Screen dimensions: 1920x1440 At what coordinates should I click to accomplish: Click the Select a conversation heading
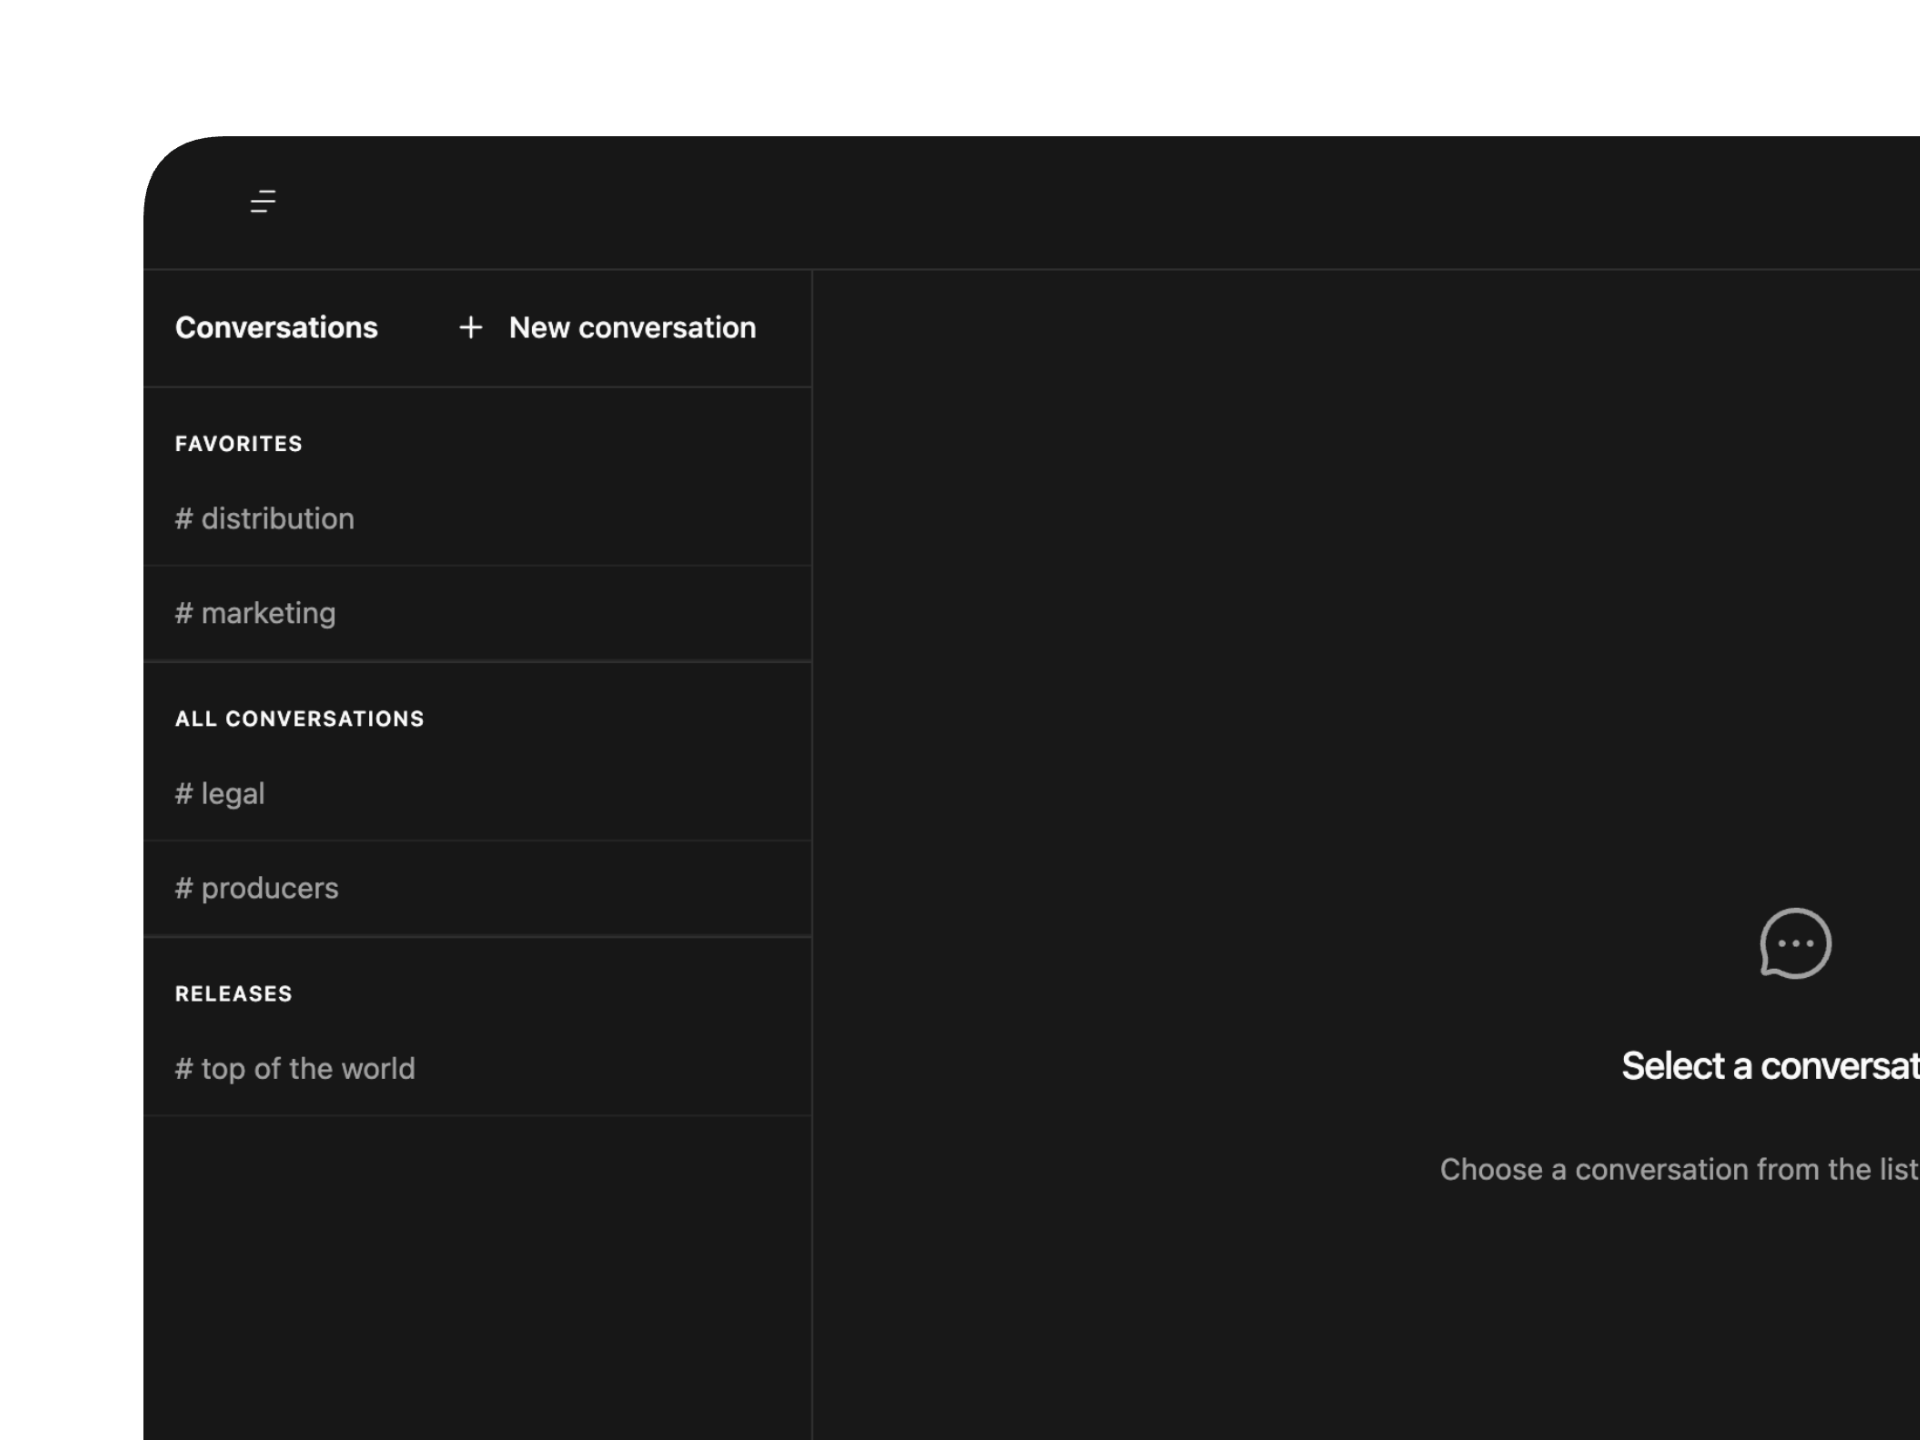[x=1770, y=1066]
